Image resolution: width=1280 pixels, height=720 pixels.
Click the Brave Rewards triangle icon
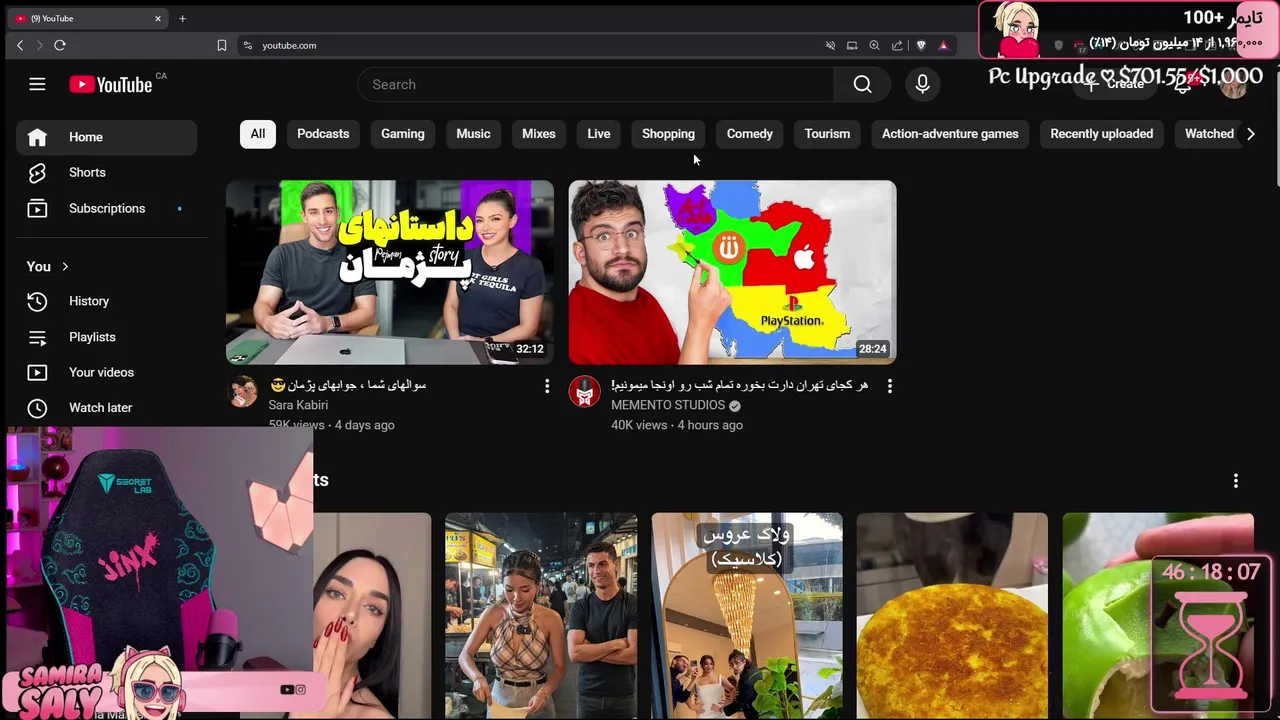click(943, 45)
